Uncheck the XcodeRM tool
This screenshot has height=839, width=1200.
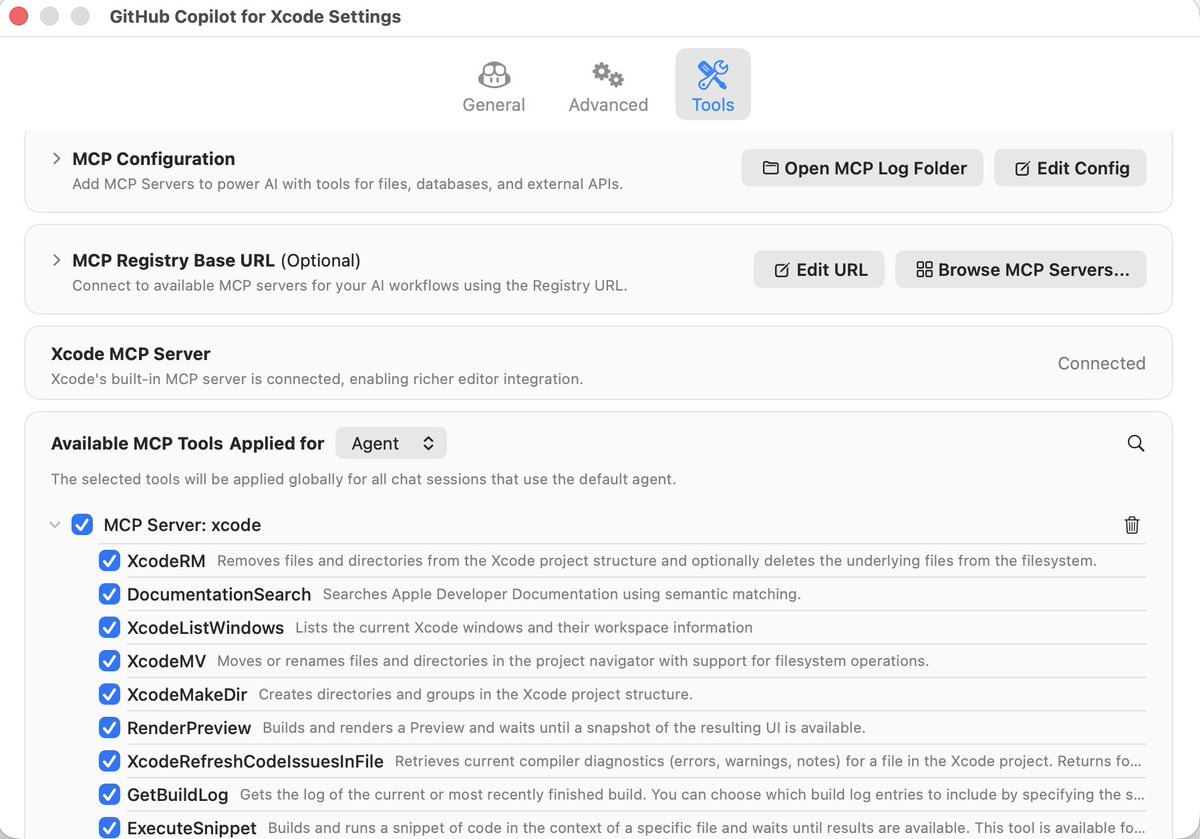coord(110,561)
